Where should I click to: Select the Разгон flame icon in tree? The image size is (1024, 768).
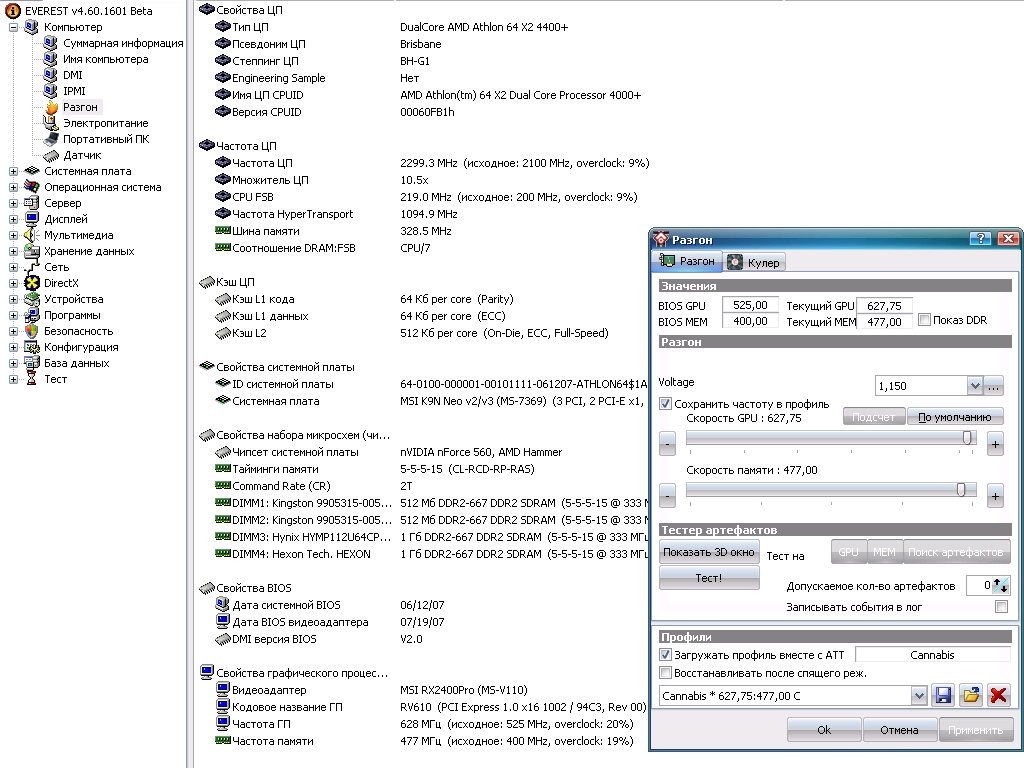[52, 107]
